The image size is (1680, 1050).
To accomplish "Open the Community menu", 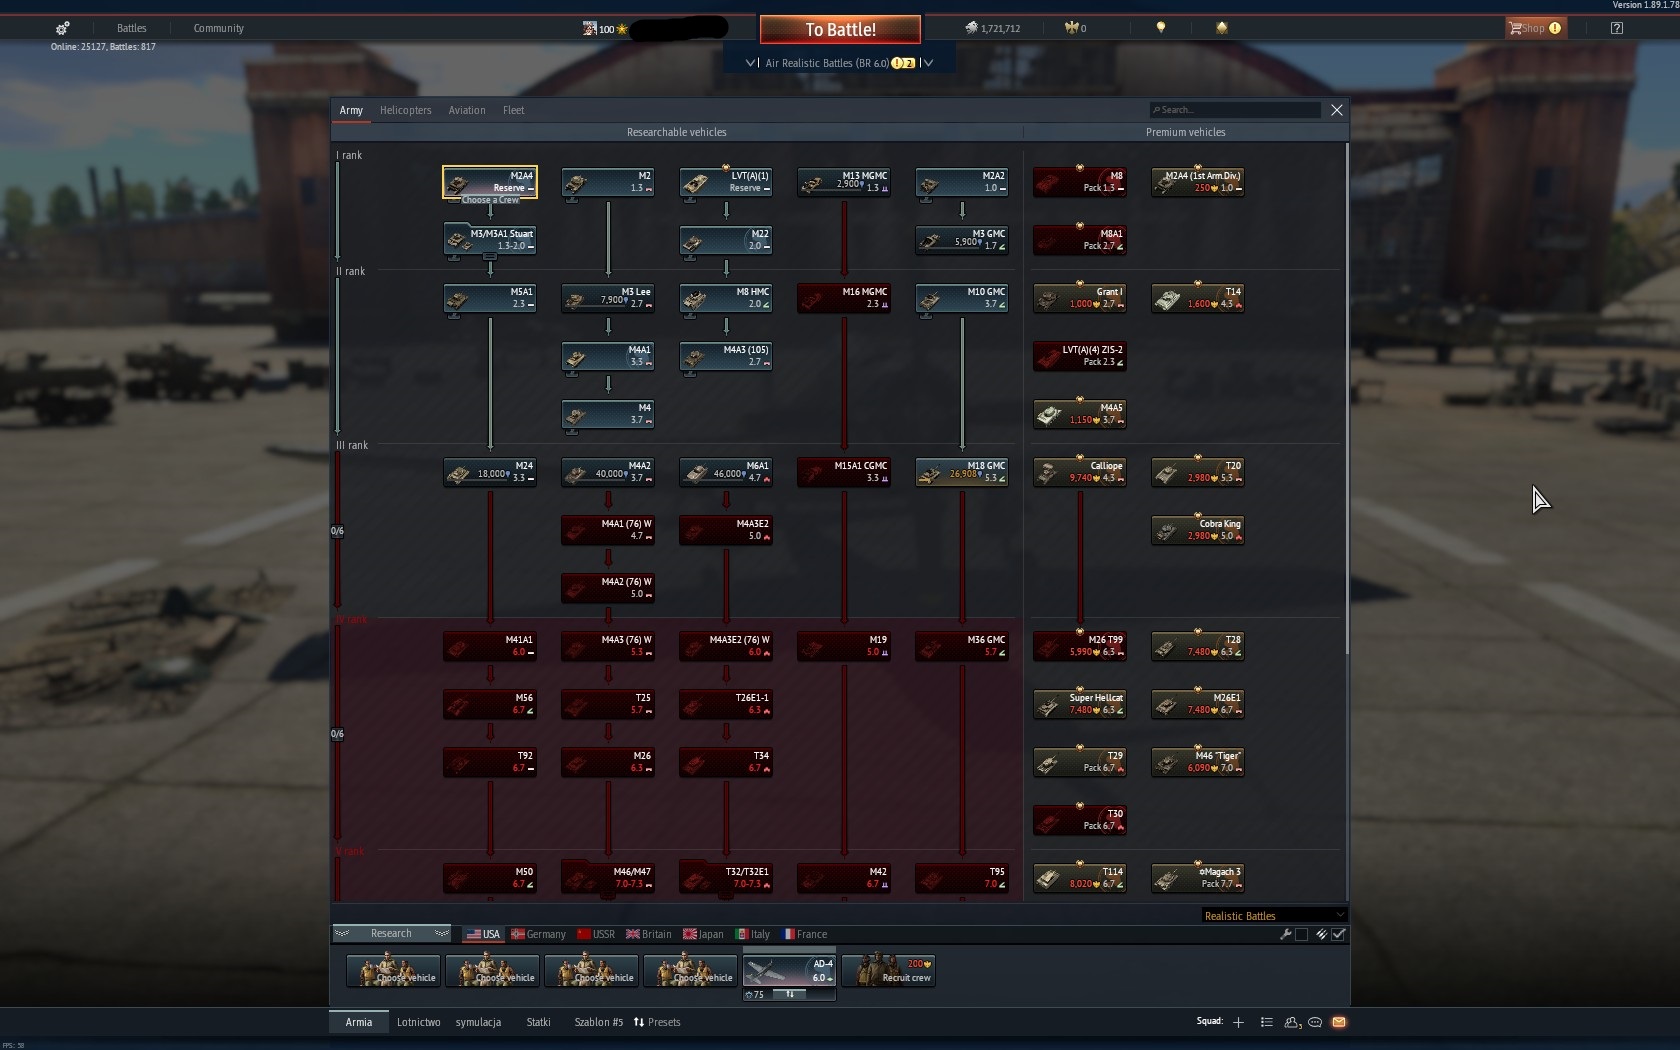I will tap(219, 28).
